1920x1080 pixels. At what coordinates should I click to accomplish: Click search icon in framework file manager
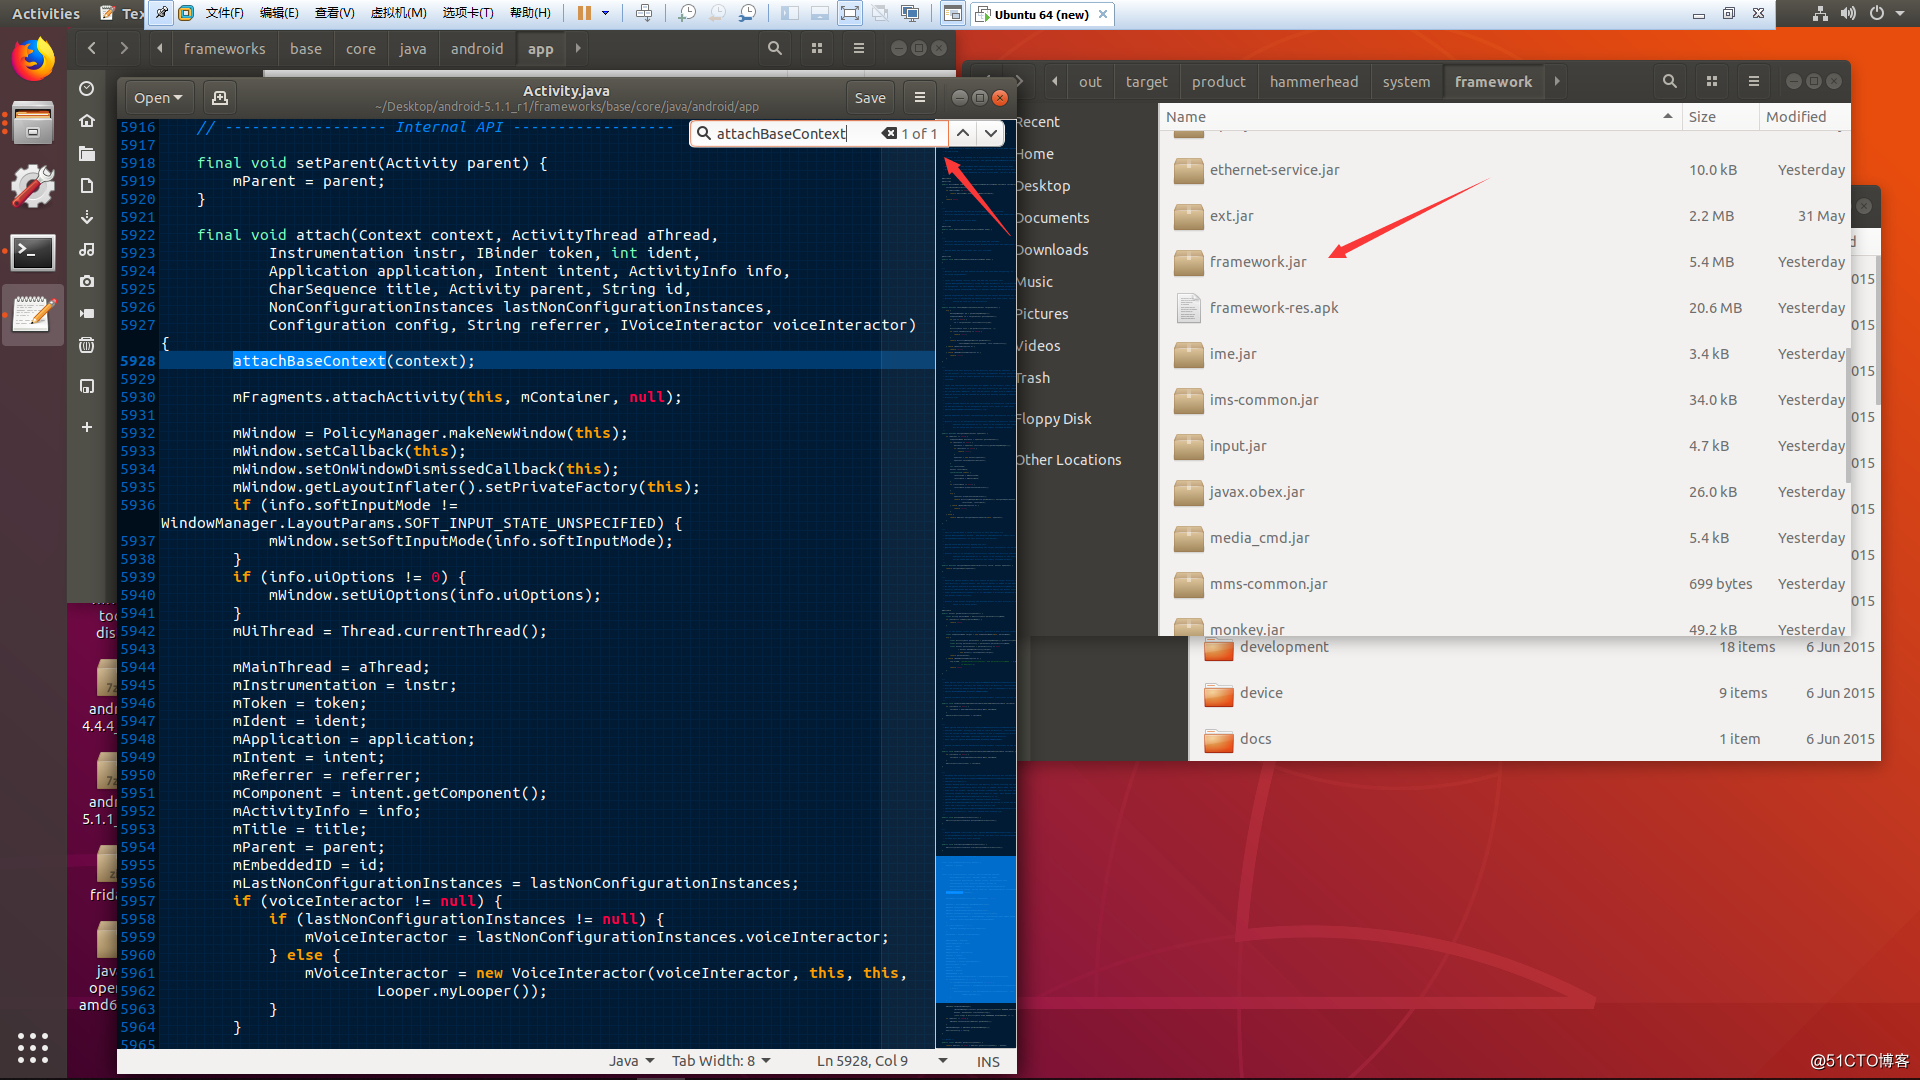[1669, 82]
